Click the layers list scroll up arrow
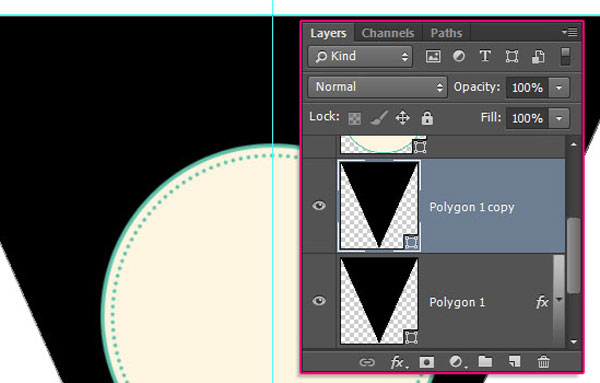The image size is (600, 383). point(573,145)
